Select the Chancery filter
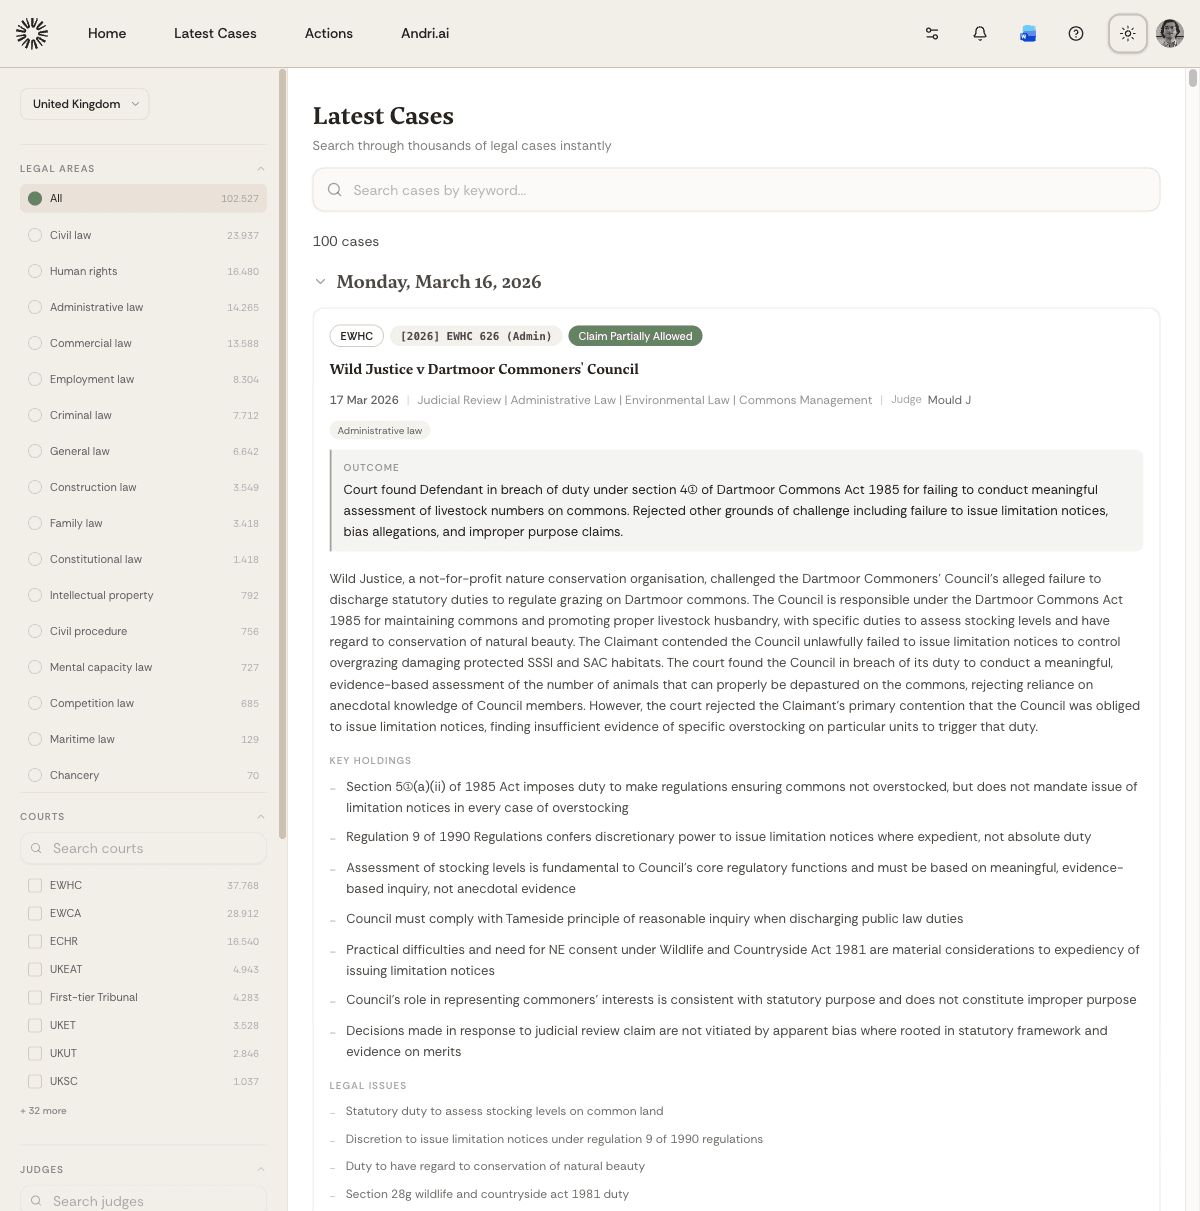This screenshot has width=1200, height=1211. tap(143, 775)
